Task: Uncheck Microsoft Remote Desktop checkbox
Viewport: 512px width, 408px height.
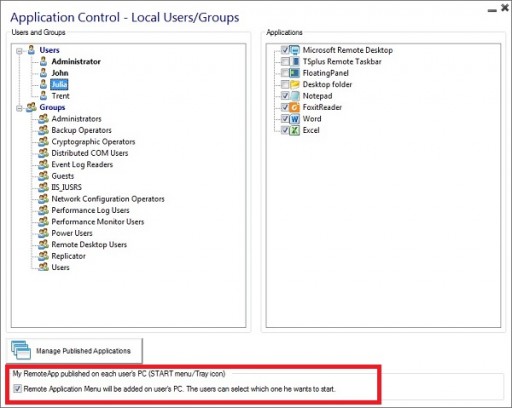Action: coord(285,50)
